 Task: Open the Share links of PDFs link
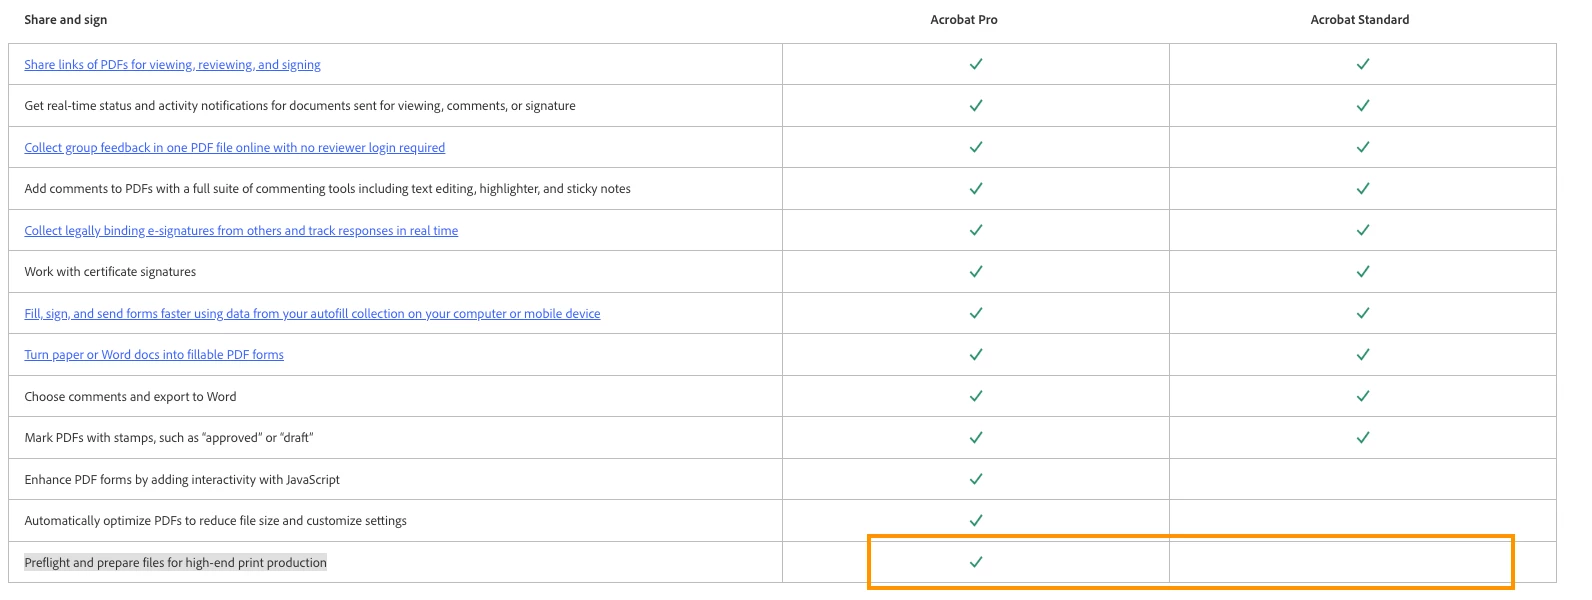click(x=172, y=65)
